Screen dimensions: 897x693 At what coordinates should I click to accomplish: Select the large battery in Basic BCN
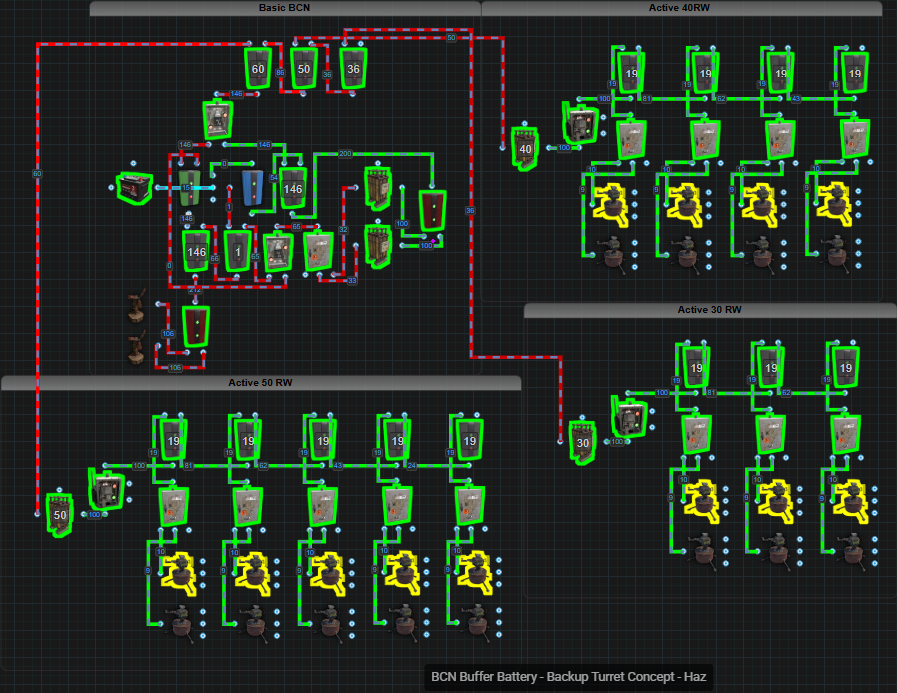(x=135, y=188)
